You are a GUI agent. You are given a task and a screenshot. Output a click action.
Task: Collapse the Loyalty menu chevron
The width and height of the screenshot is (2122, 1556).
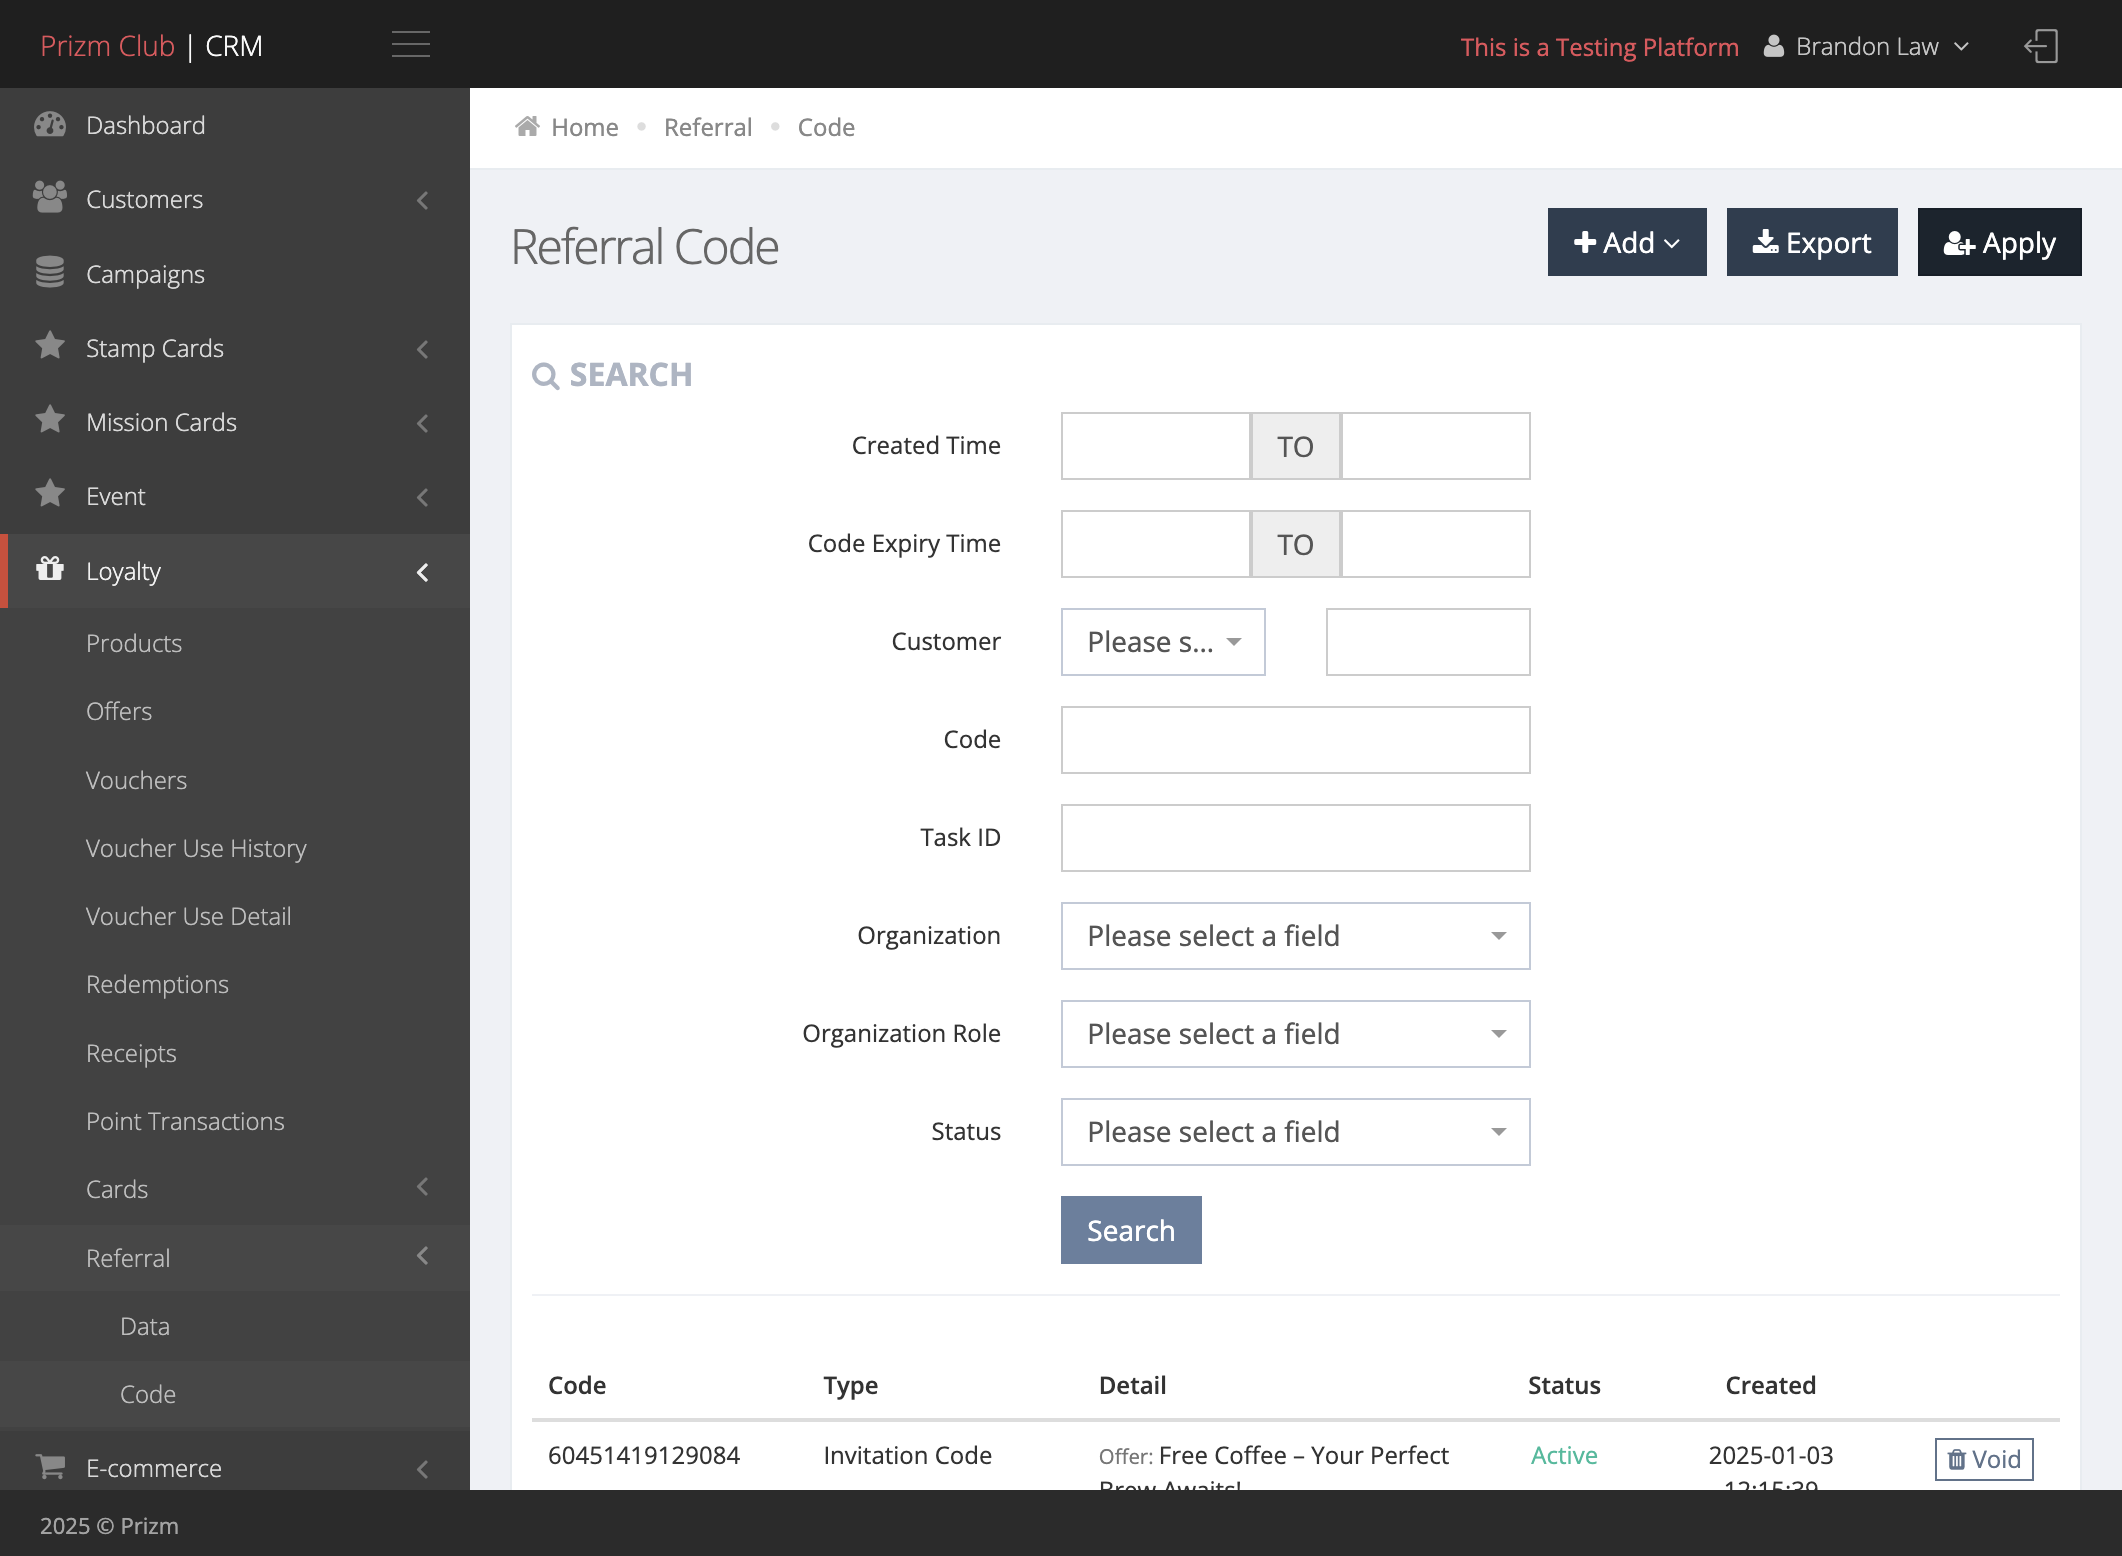[x=423, y=572]
